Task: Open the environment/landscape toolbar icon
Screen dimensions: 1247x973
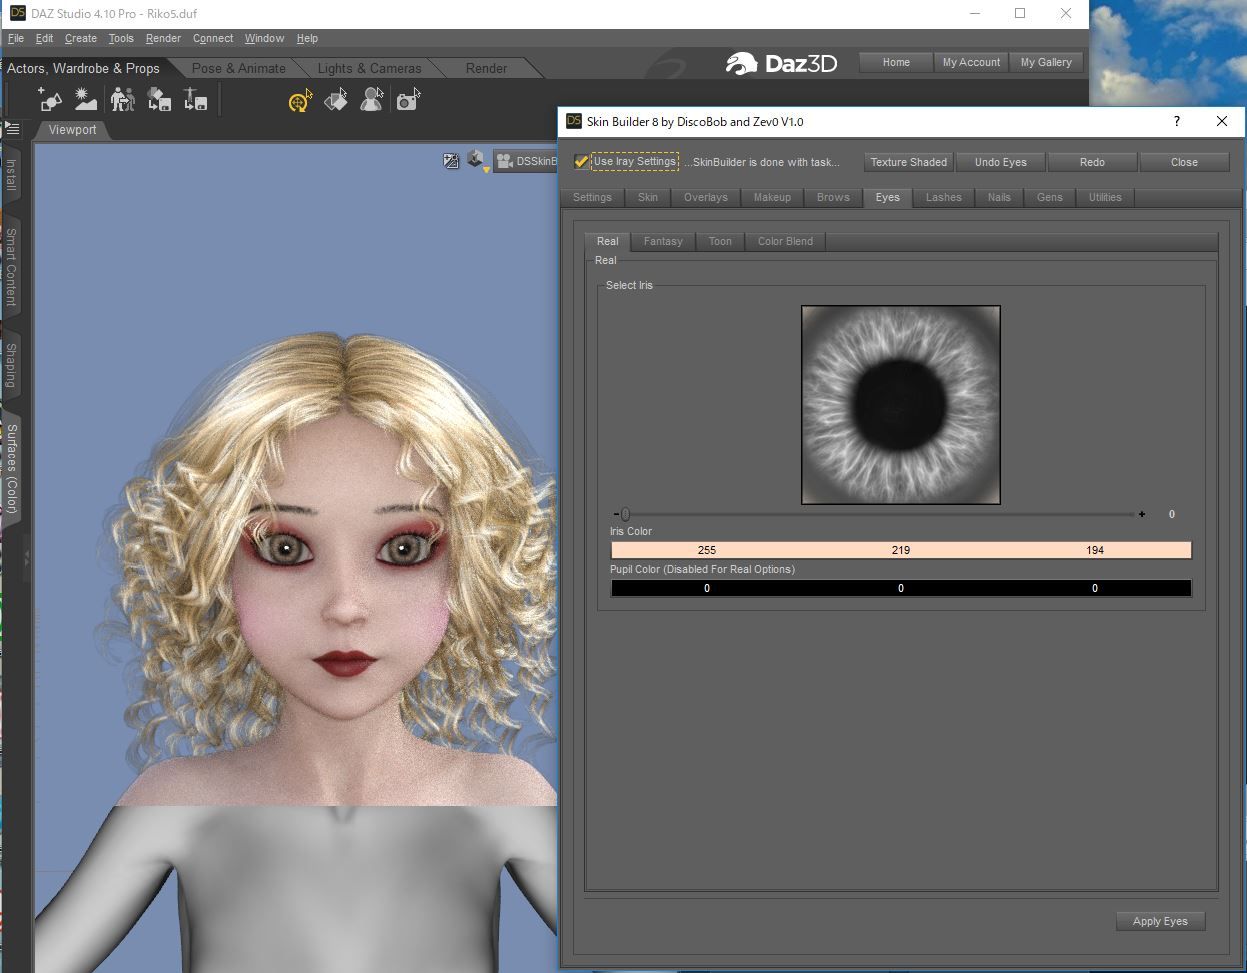Action: coord(86,100)
